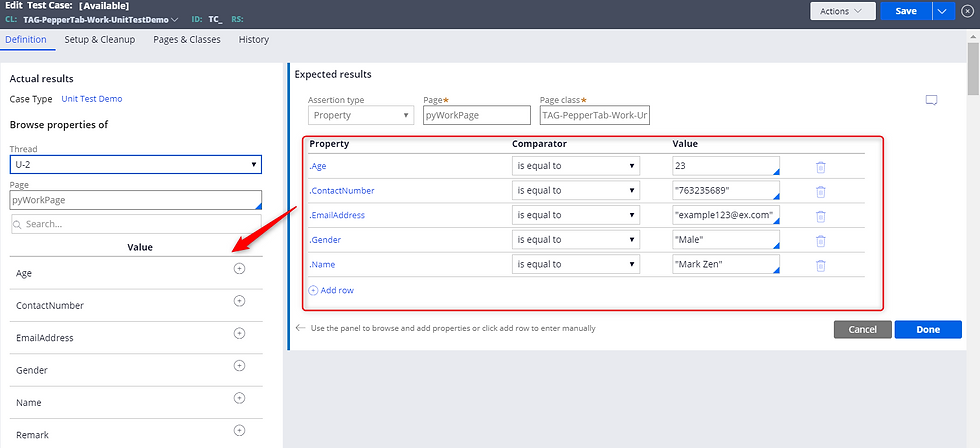The height and width of the screenshot is (448, 980).
Task: Click the Add row link
Action: click(x=332, y=290)
